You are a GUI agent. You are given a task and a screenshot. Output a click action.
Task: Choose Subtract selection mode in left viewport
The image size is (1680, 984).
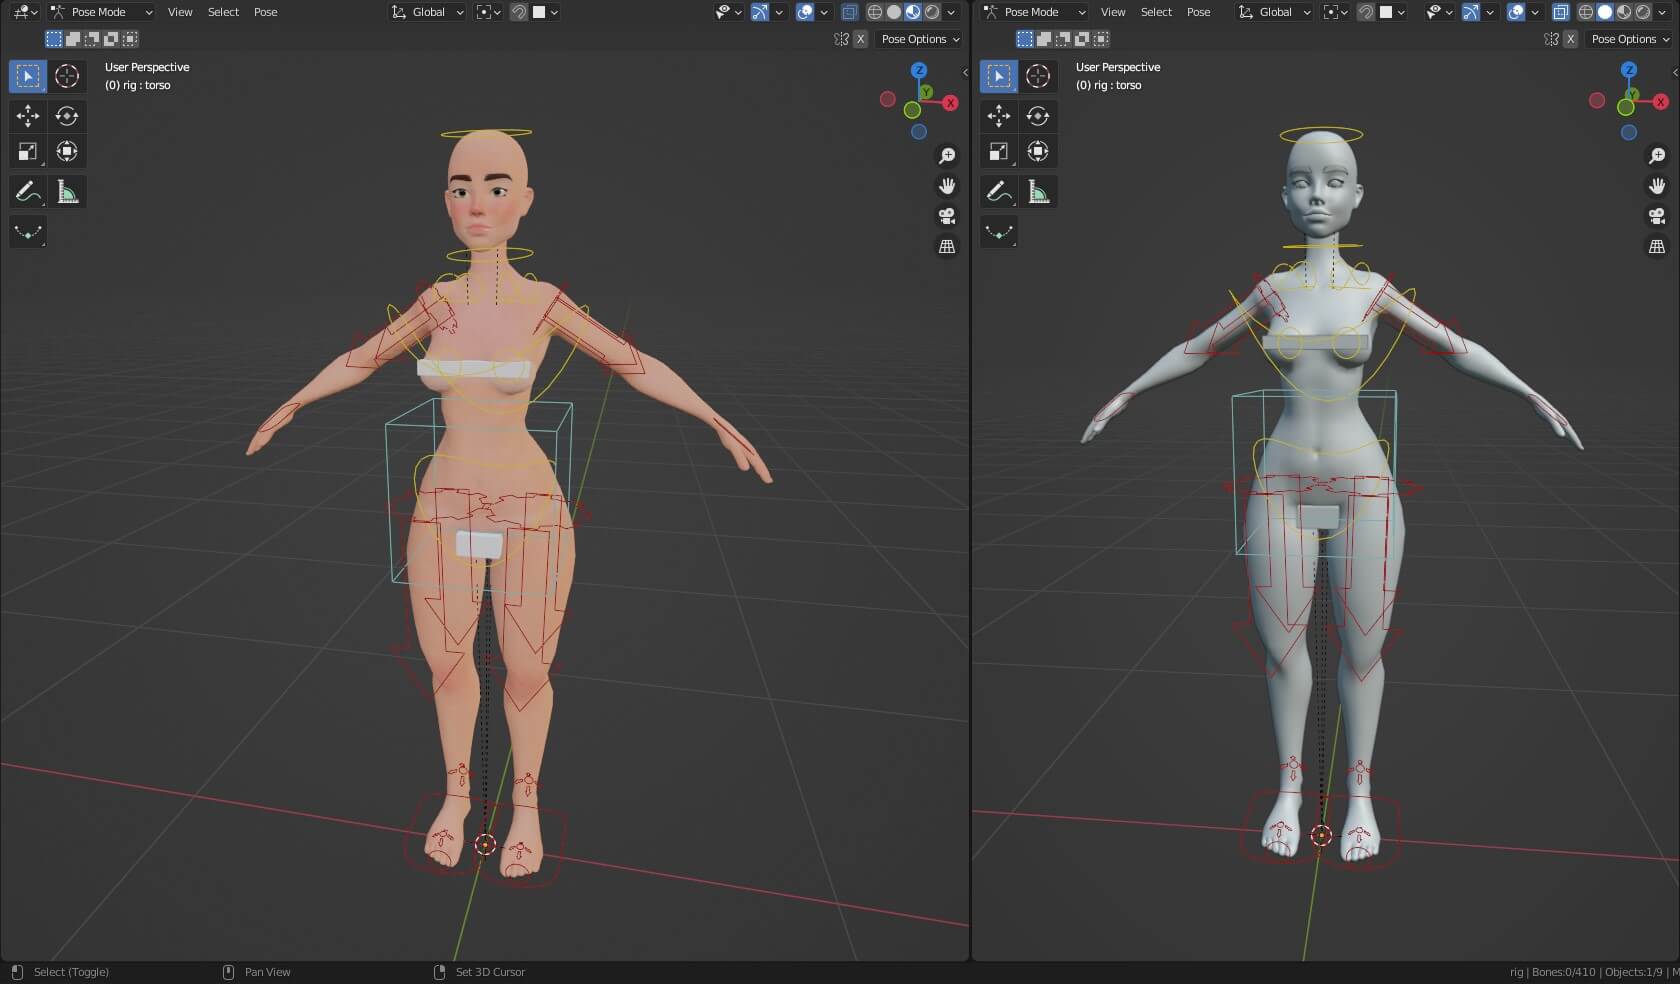[x=92, y=39]
